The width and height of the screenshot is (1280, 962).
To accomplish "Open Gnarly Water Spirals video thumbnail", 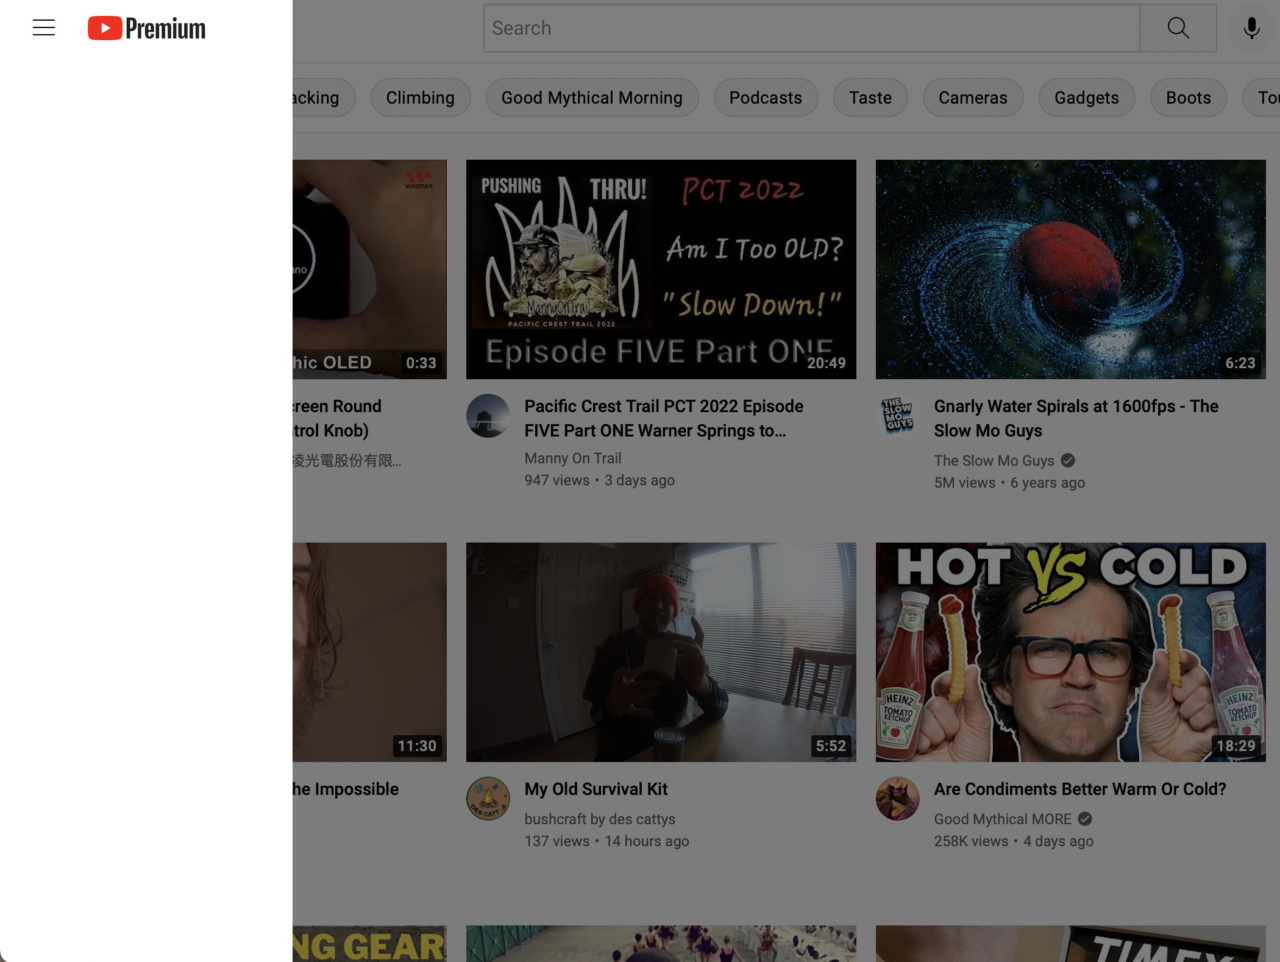I will [x=1070, y=269].
